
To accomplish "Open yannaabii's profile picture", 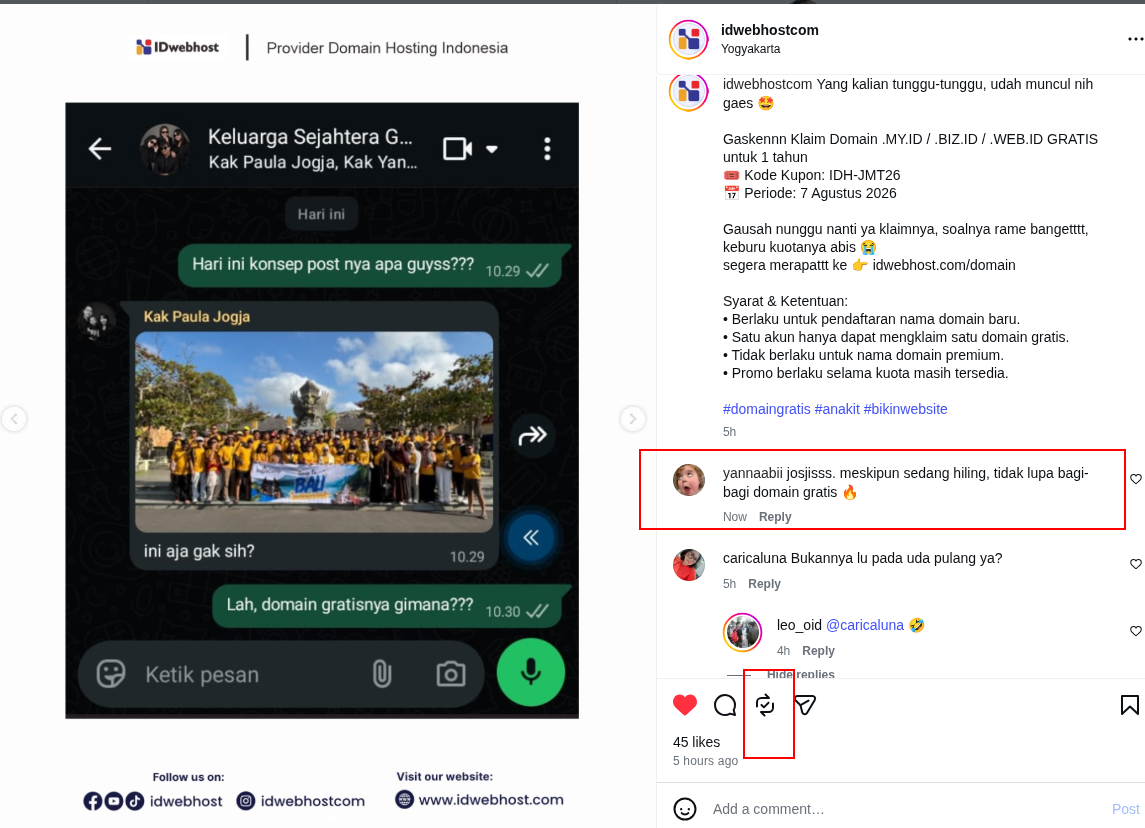I will [689, 480].
